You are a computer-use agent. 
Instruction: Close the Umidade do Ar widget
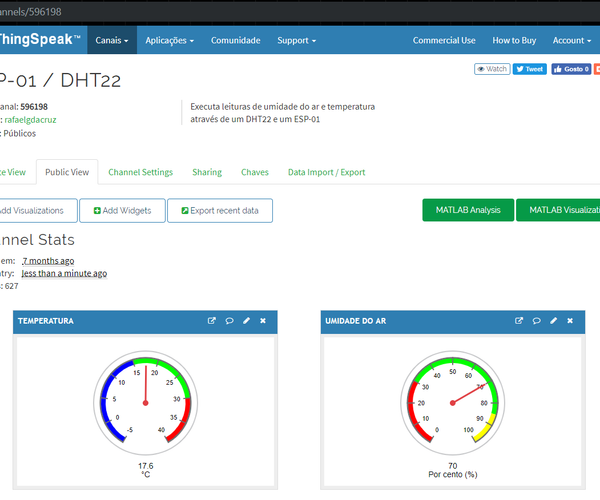[570, 321]
